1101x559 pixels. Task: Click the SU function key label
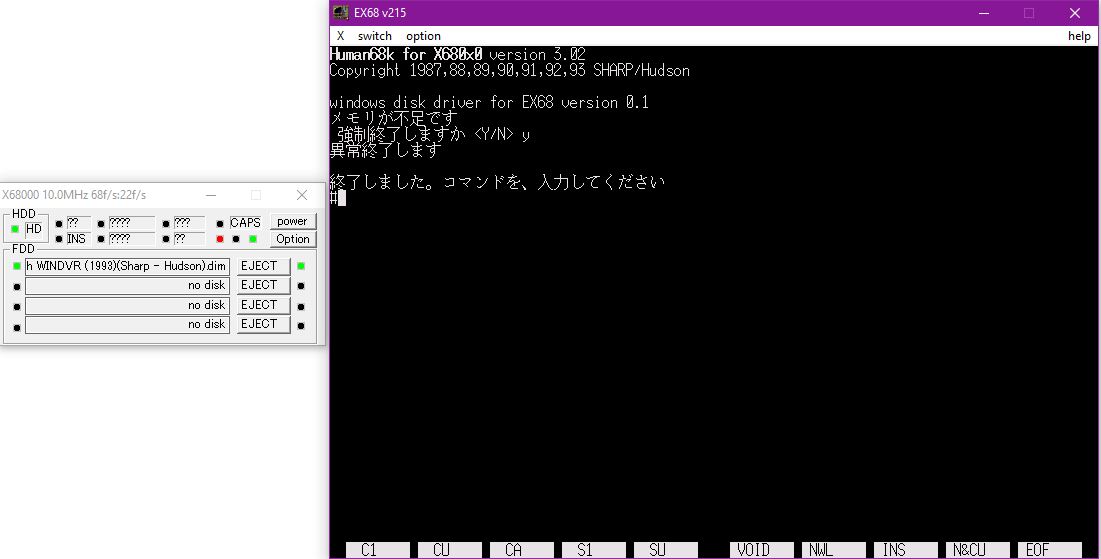(666, 550)
